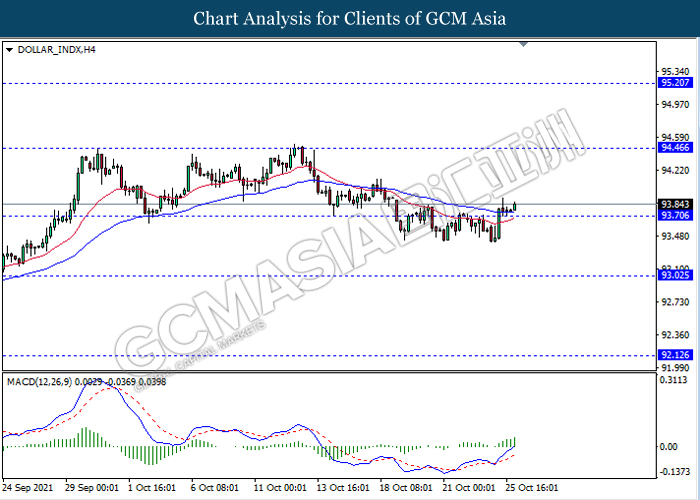Click the latest green MACD histogram bar
This screenshot has width=700, height=500.
tap(515, 442)
